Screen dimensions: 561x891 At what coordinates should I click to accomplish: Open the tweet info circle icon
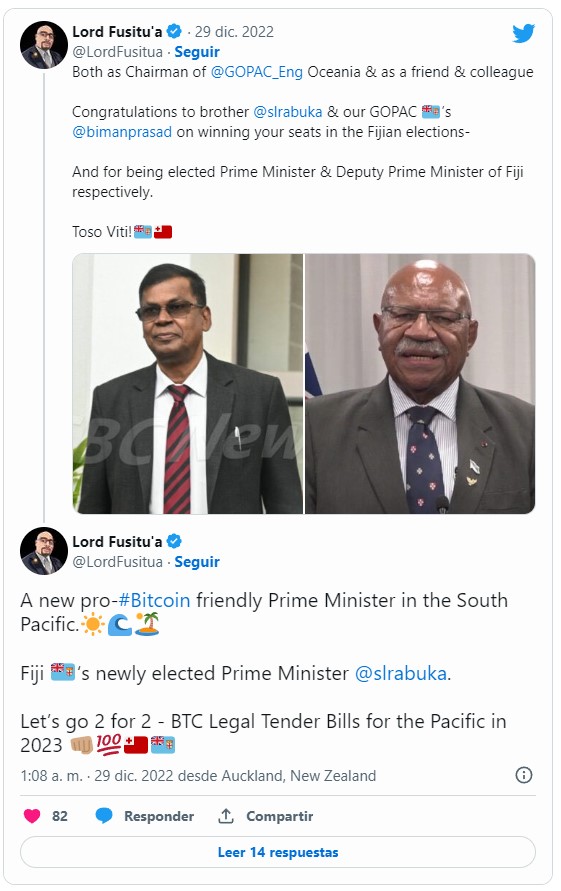(x=523, y=775)
